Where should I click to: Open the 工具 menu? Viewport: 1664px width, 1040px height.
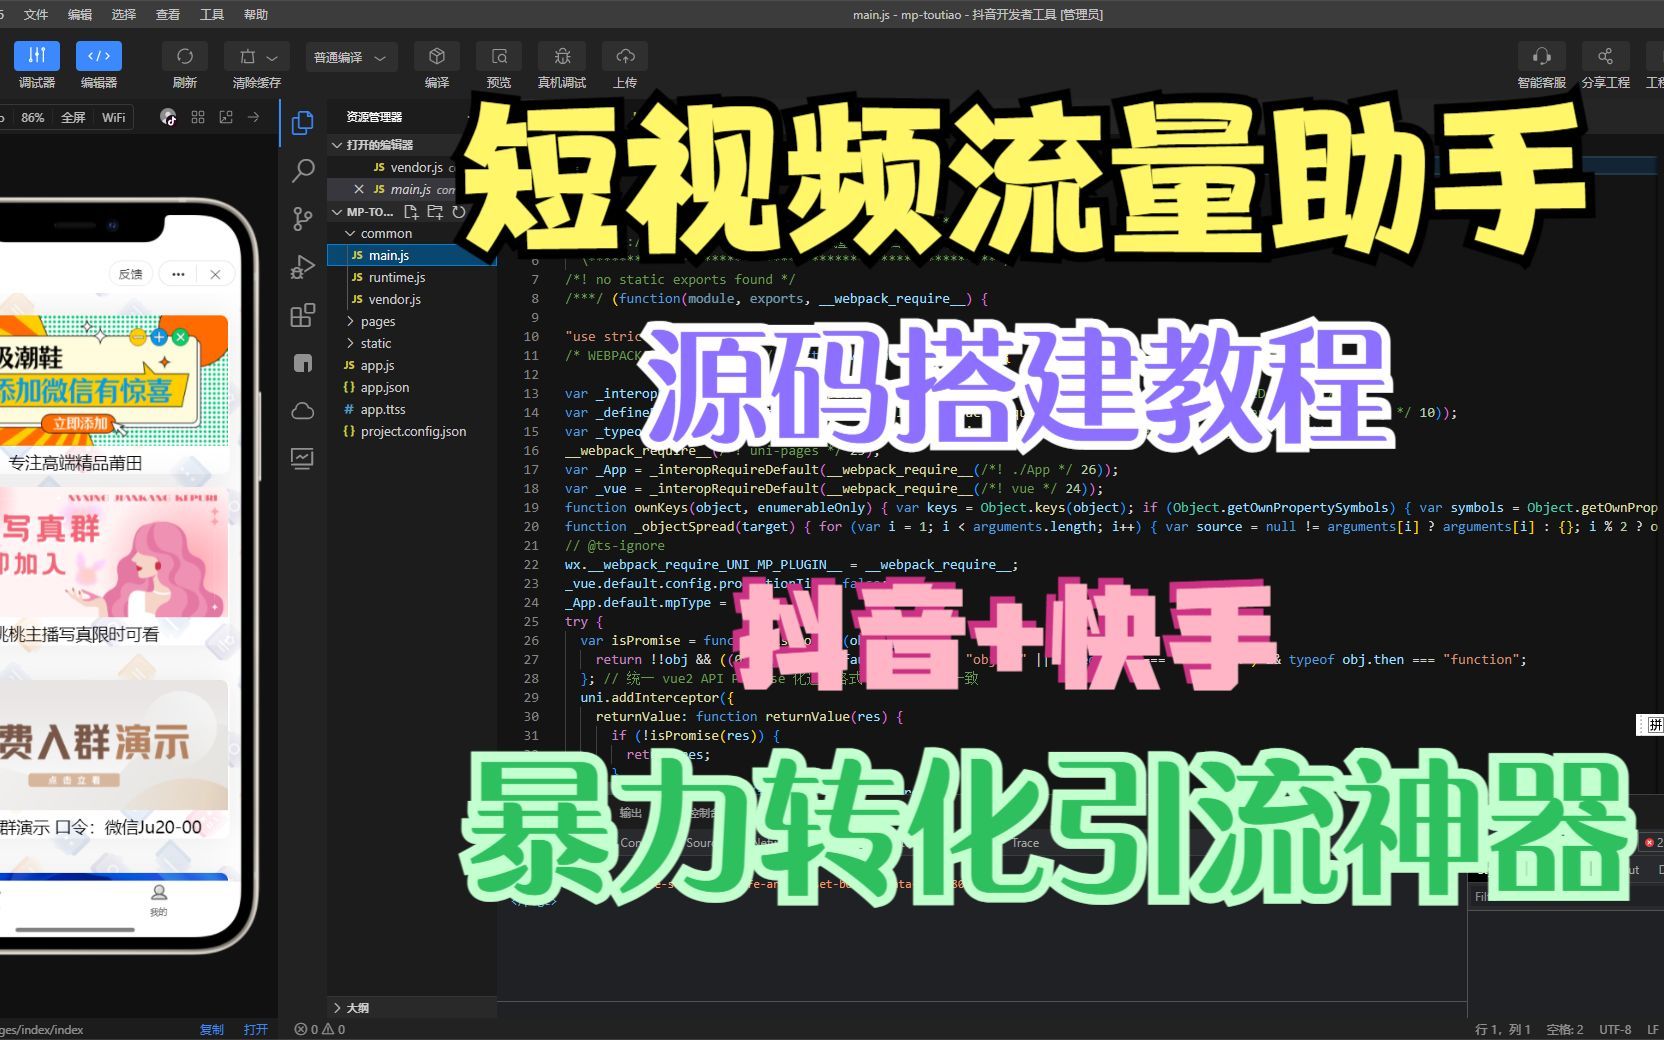212,14
